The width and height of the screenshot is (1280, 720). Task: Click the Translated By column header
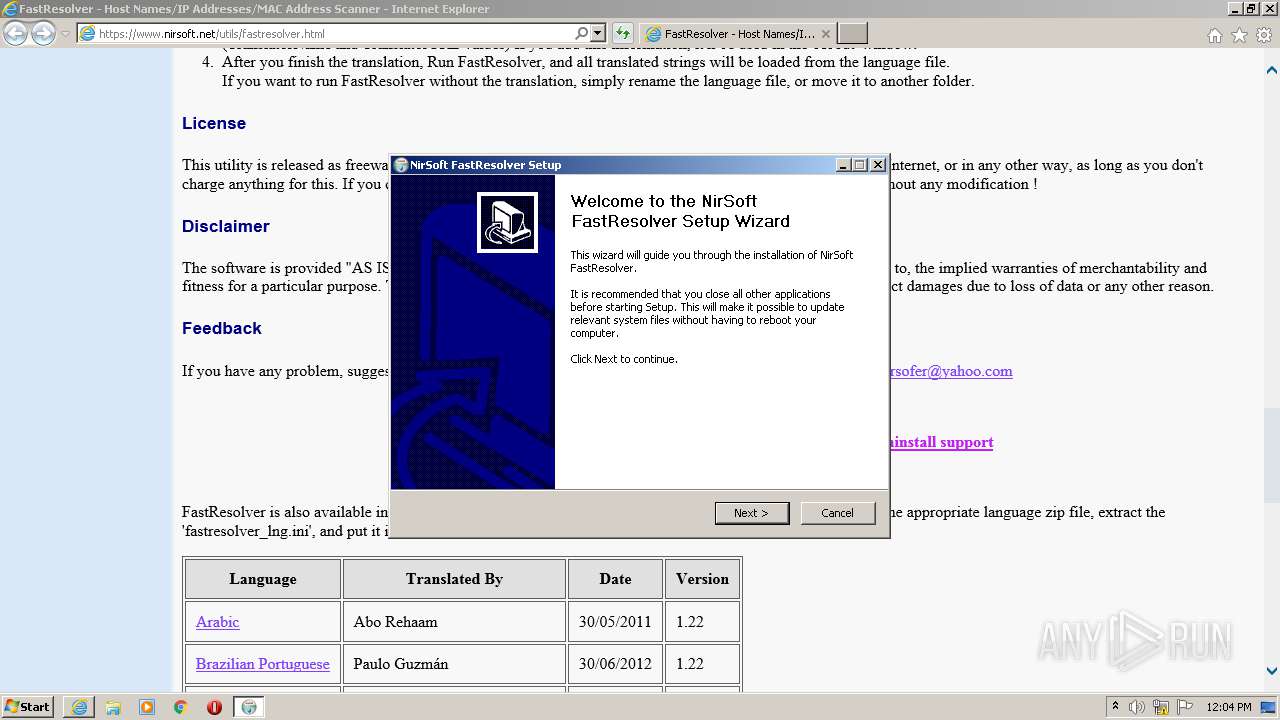454,579
